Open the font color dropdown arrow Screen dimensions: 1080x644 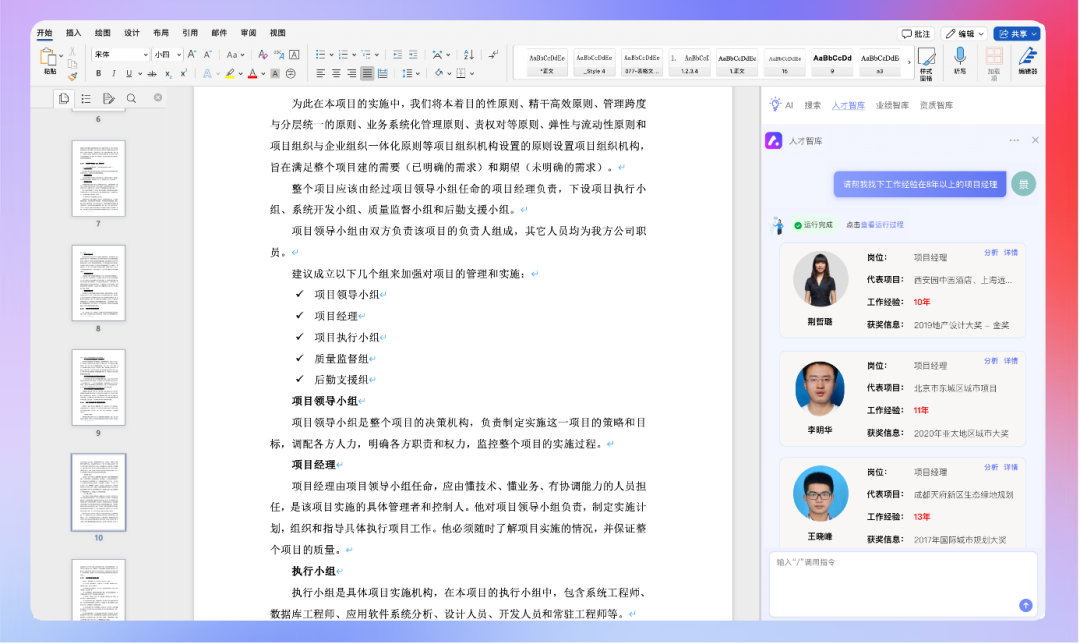pyautogui.click(x=263, y=74)
